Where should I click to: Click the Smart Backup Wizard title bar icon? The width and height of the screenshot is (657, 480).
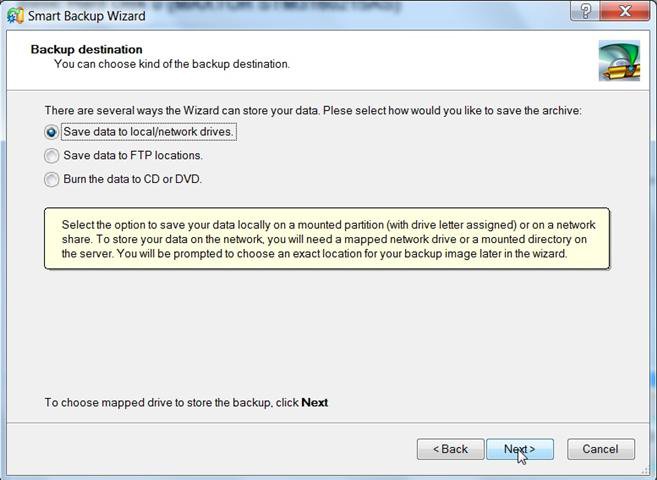pos(16,15)
